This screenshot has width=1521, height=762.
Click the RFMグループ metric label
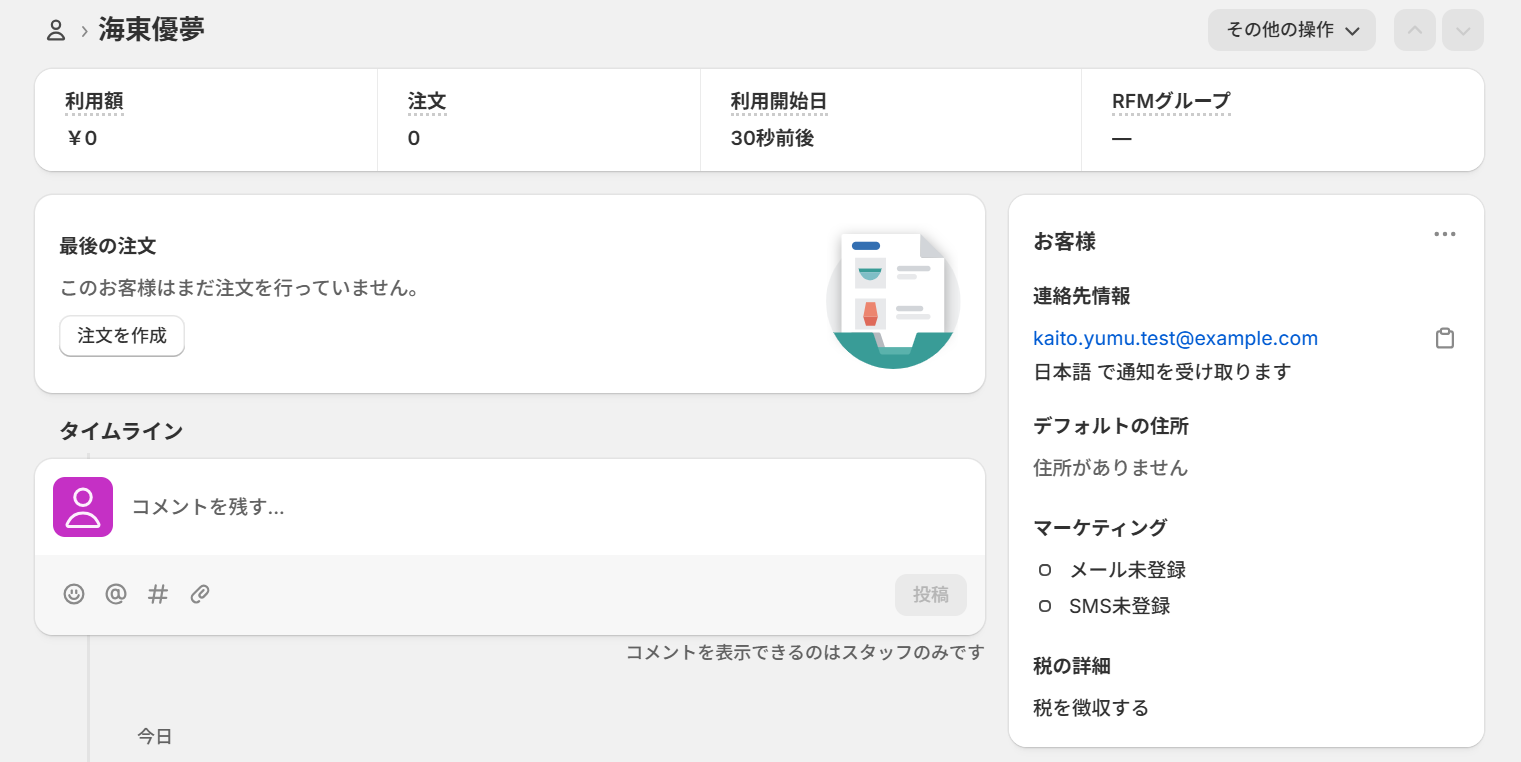pyautogui.click(x=1171, y=101)
